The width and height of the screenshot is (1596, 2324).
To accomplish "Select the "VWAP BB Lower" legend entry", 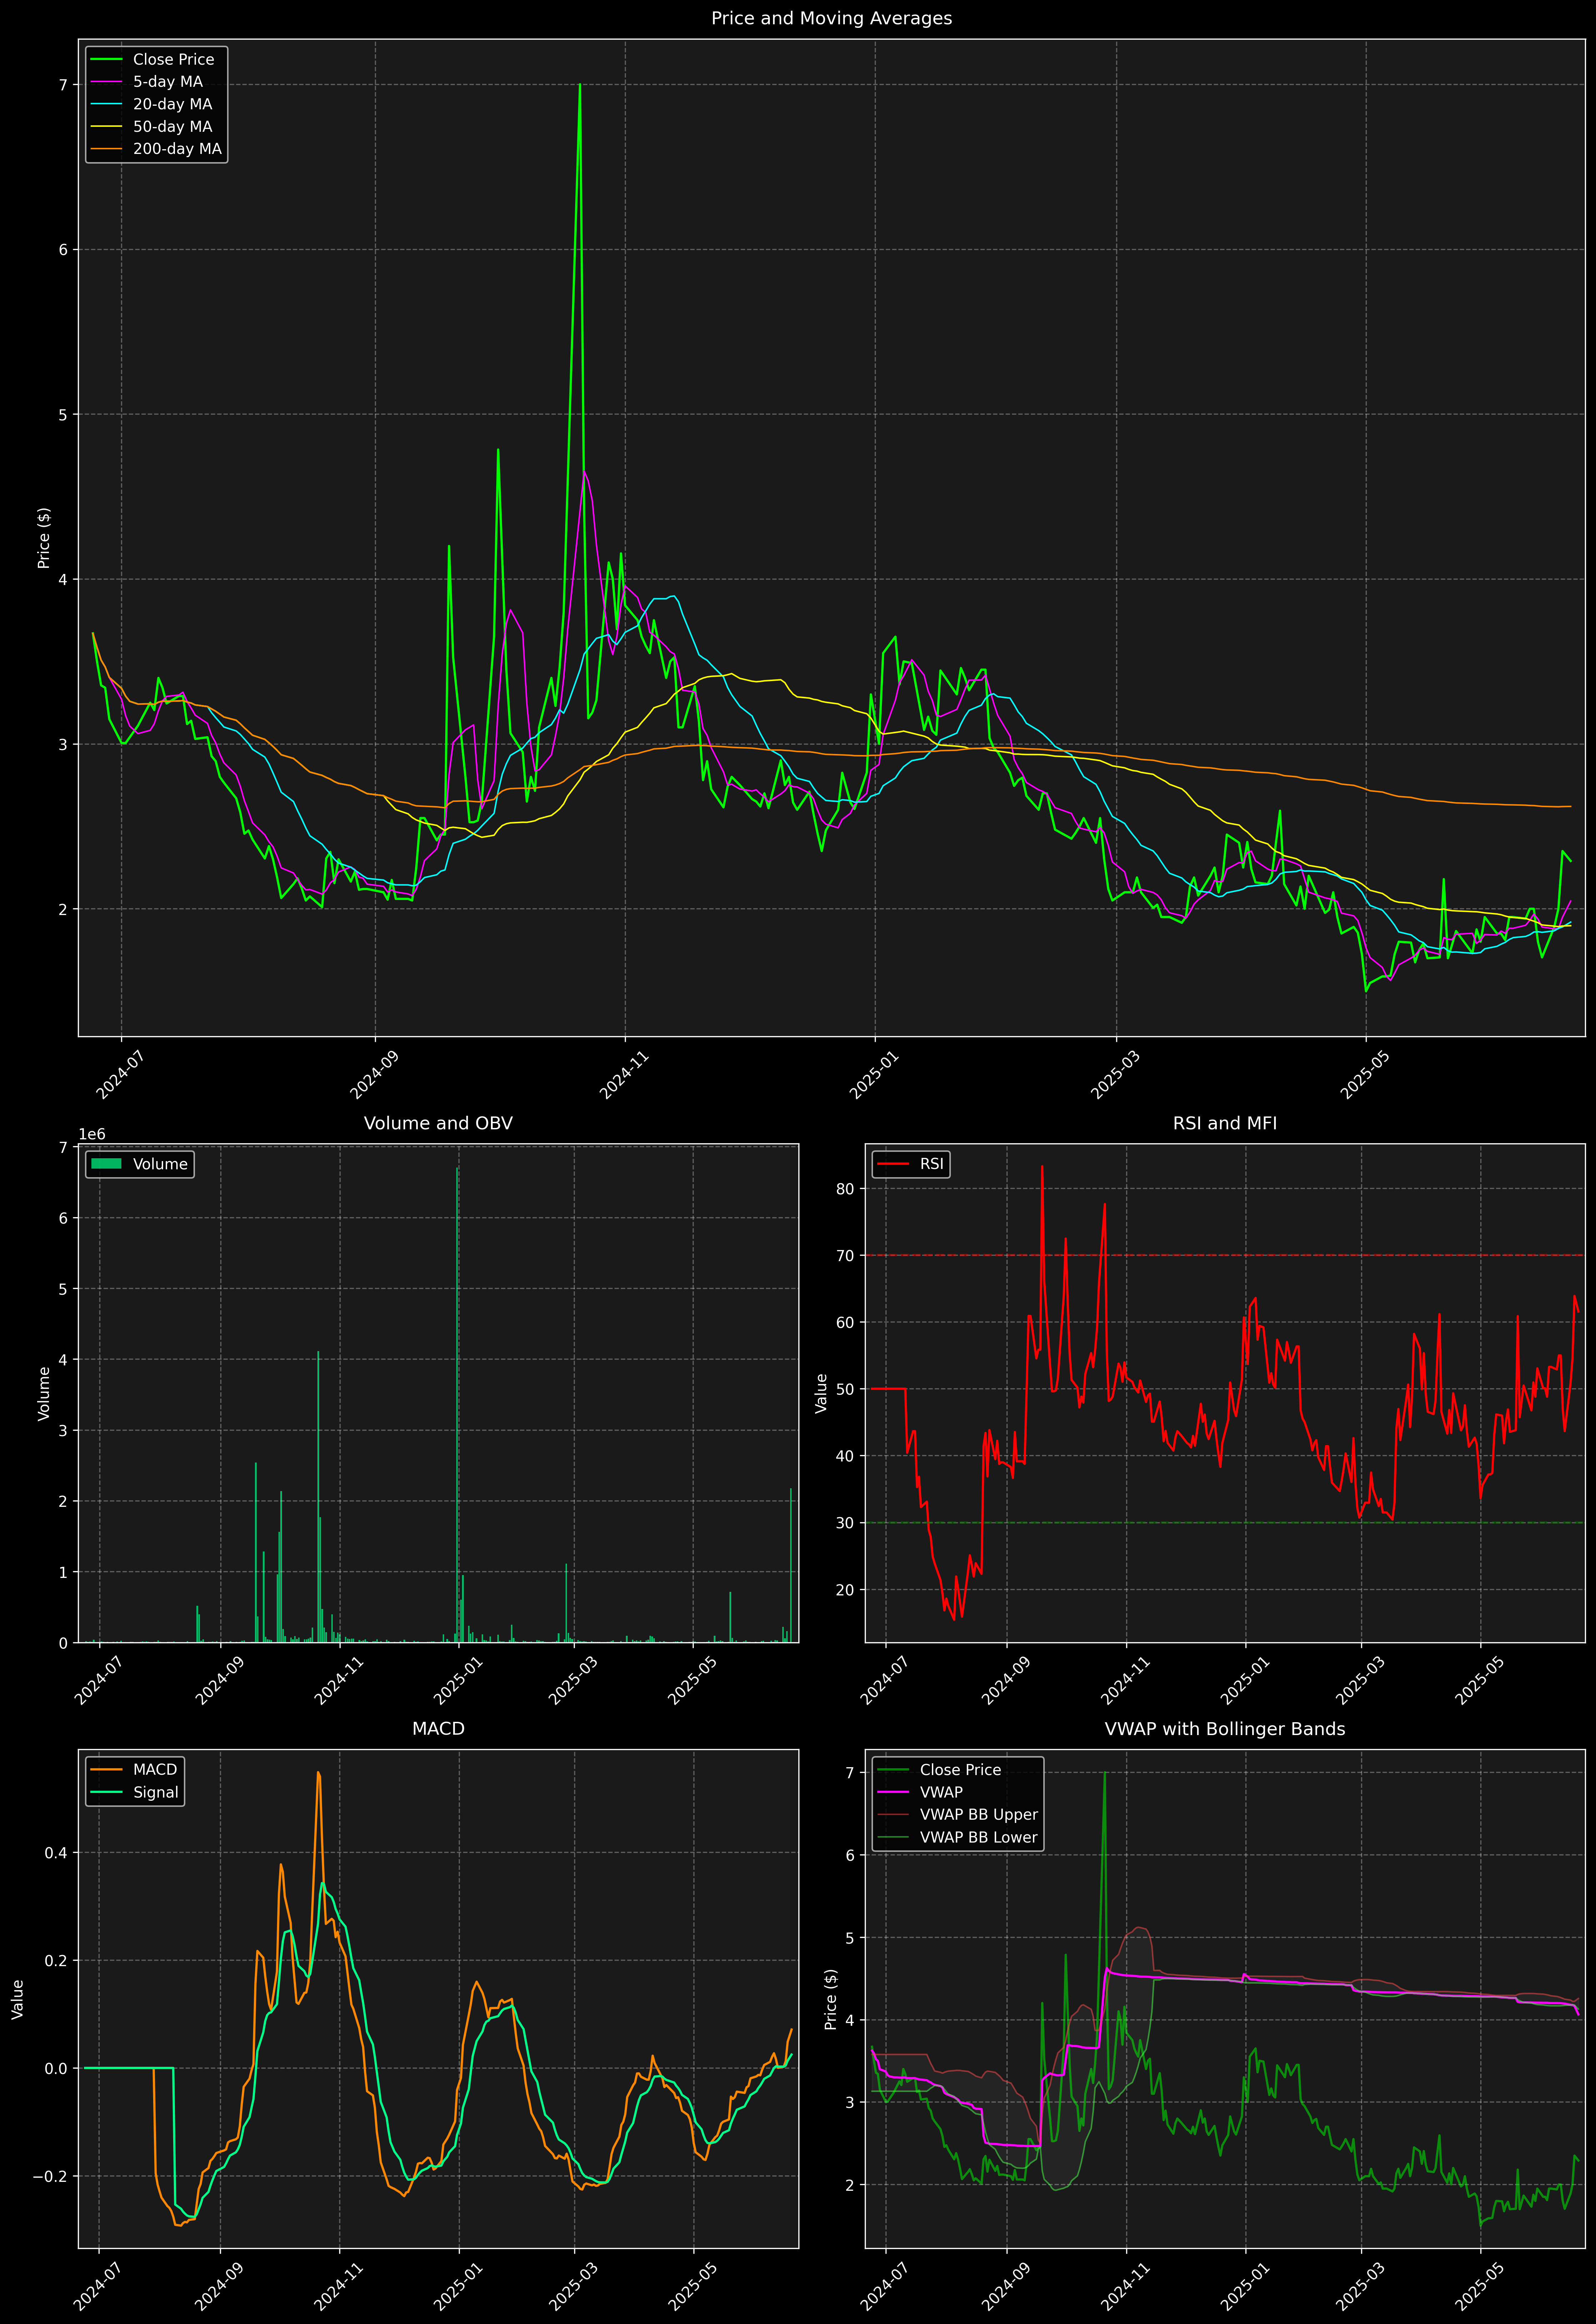I will 979,1837.
